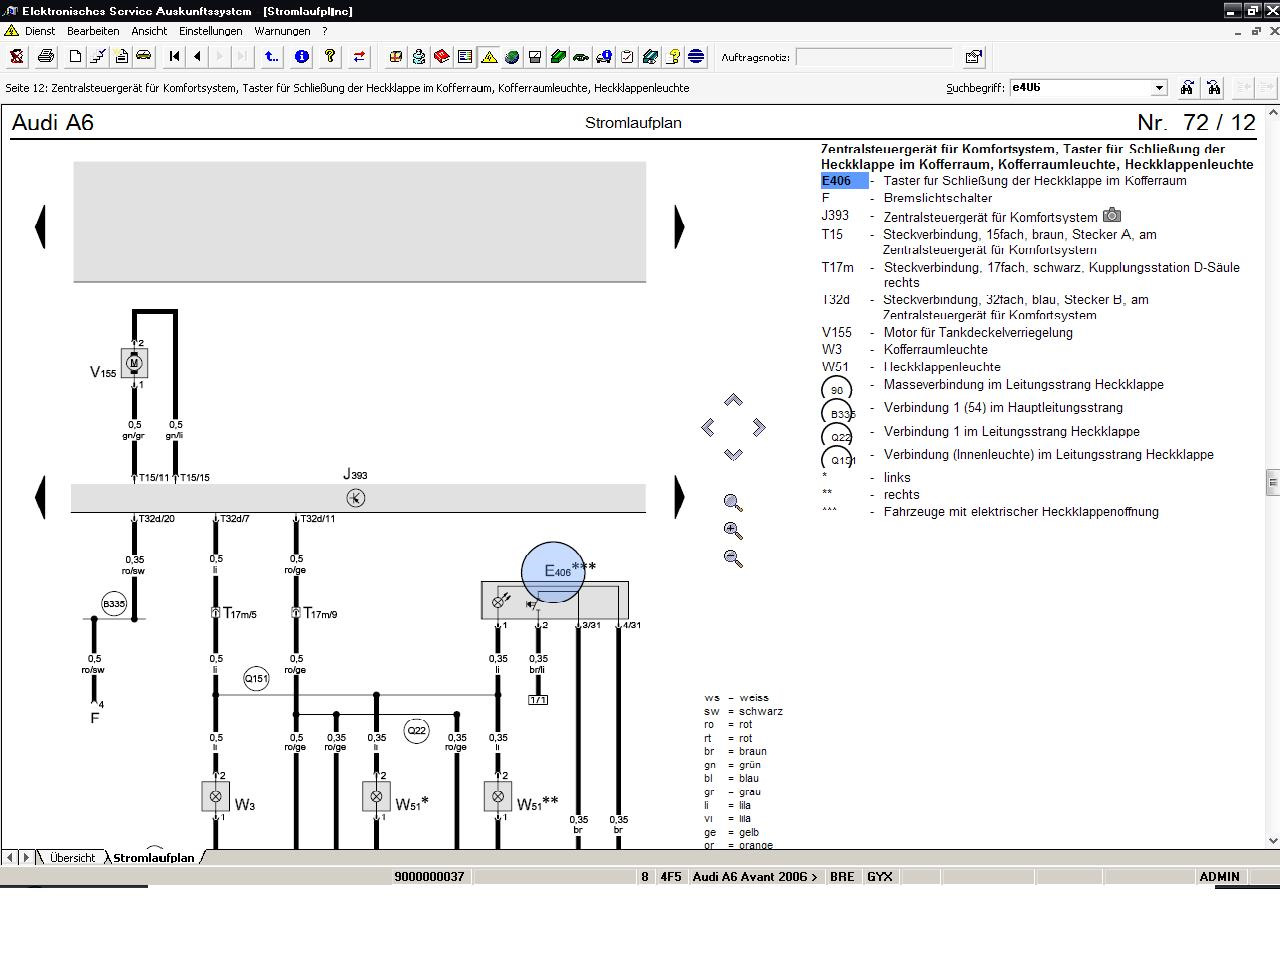Open the '?' help menu
The height and width of the screenshot is (960, 1280).
tap(324, 31)
